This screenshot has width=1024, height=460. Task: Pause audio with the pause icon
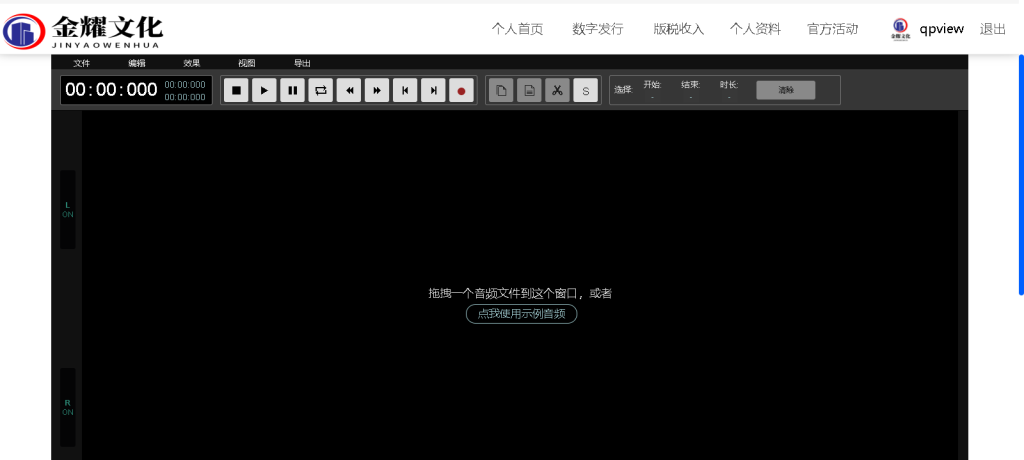[292, 90]
